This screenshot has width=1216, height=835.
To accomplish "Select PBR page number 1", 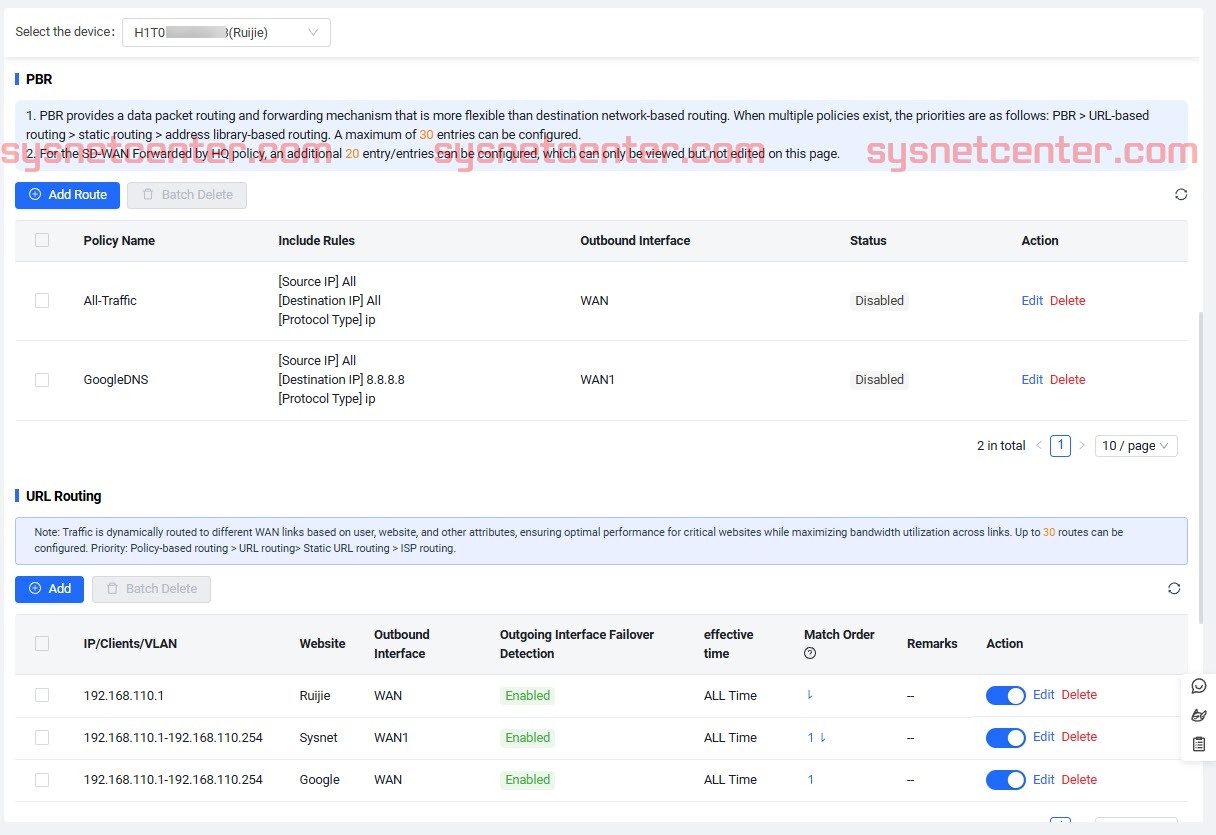I will (x=1060, y=446).
